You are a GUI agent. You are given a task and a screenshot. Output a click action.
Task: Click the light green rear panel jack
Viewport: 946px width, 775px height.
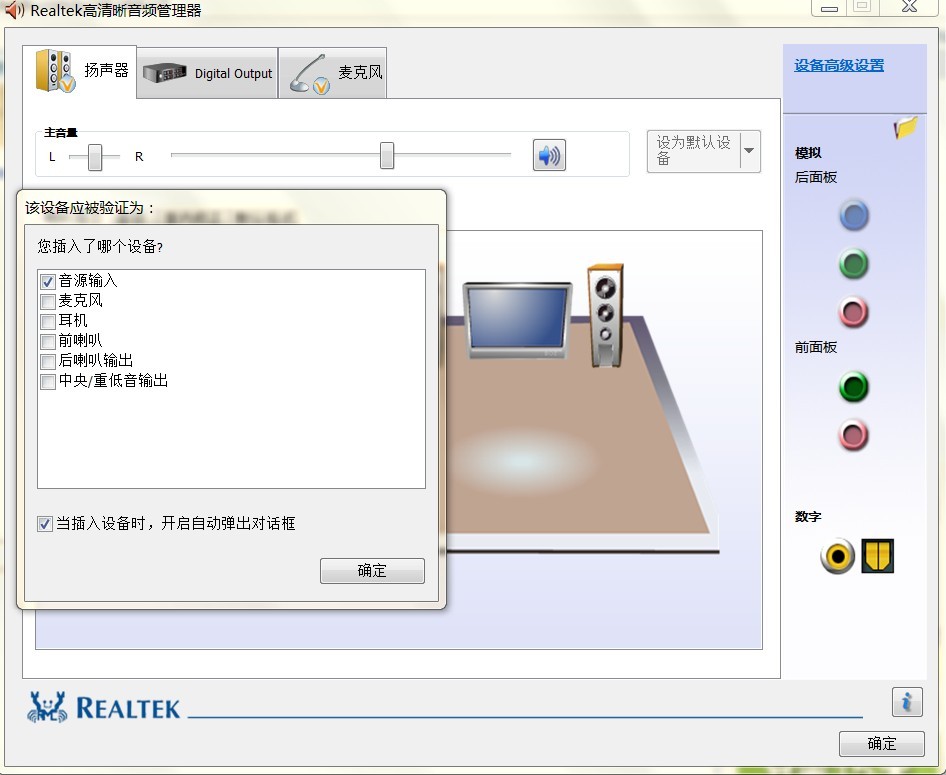coord(854,264)
